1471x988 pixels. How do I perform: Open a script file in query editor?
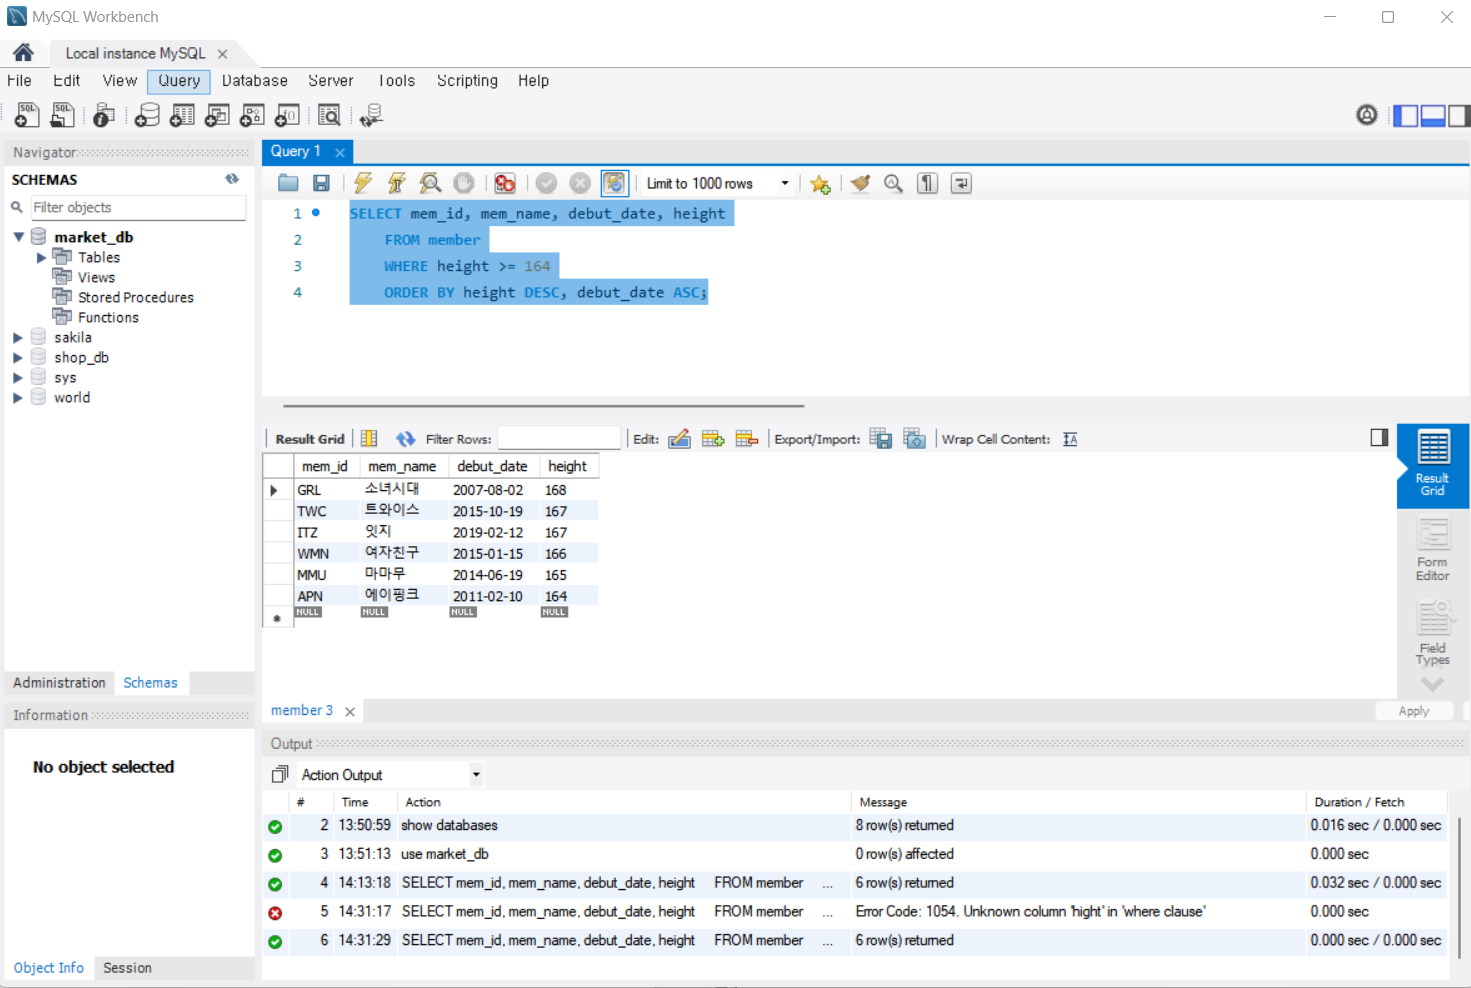tap(288, 183)
